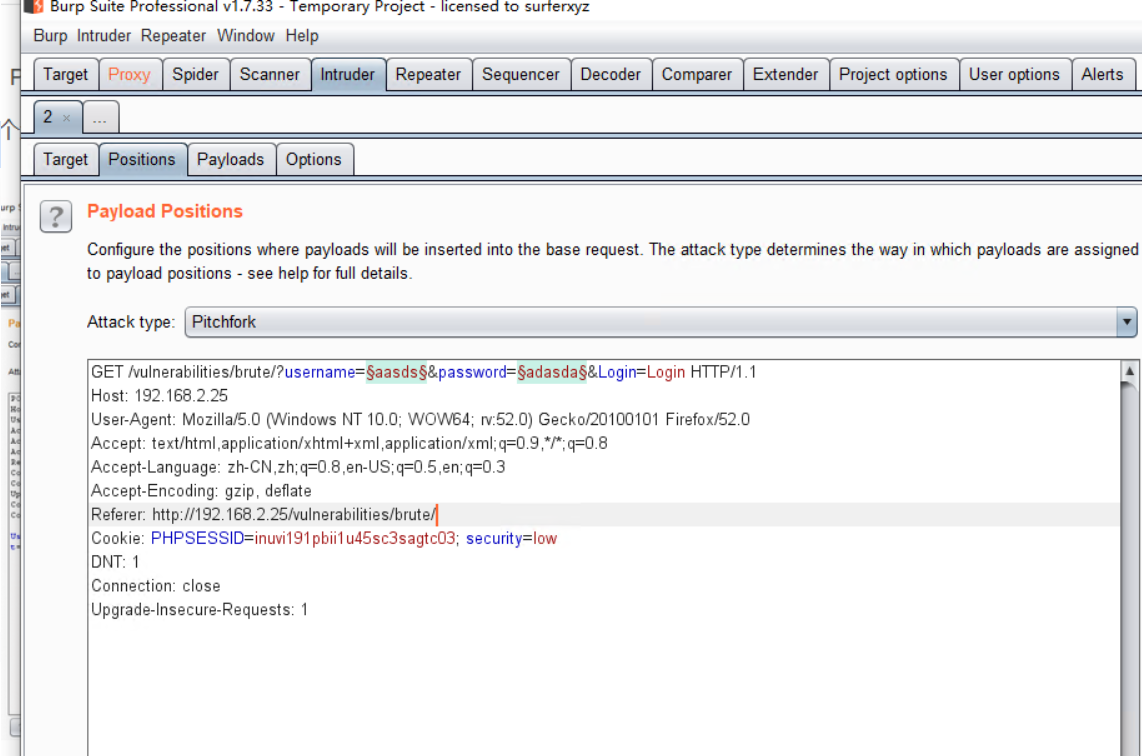Click the PHPSESSID cookie value in request
Screen dimensions: 1142x756
pyautogui.click(x=355, y=538)
